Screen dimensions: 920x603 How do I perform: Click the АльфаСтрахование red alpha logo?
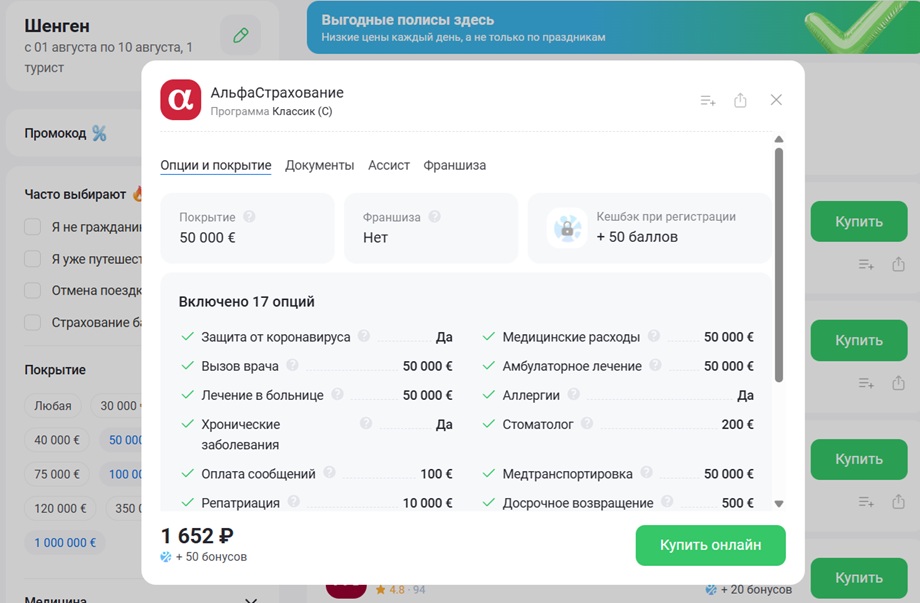pos(181,100)
